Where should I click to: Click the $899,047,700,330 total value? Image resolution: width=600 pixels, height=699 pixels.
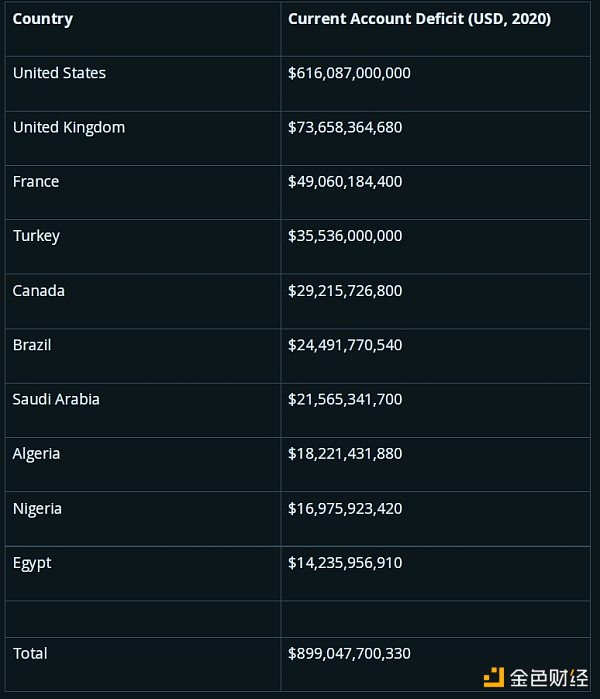pos(349,654)
